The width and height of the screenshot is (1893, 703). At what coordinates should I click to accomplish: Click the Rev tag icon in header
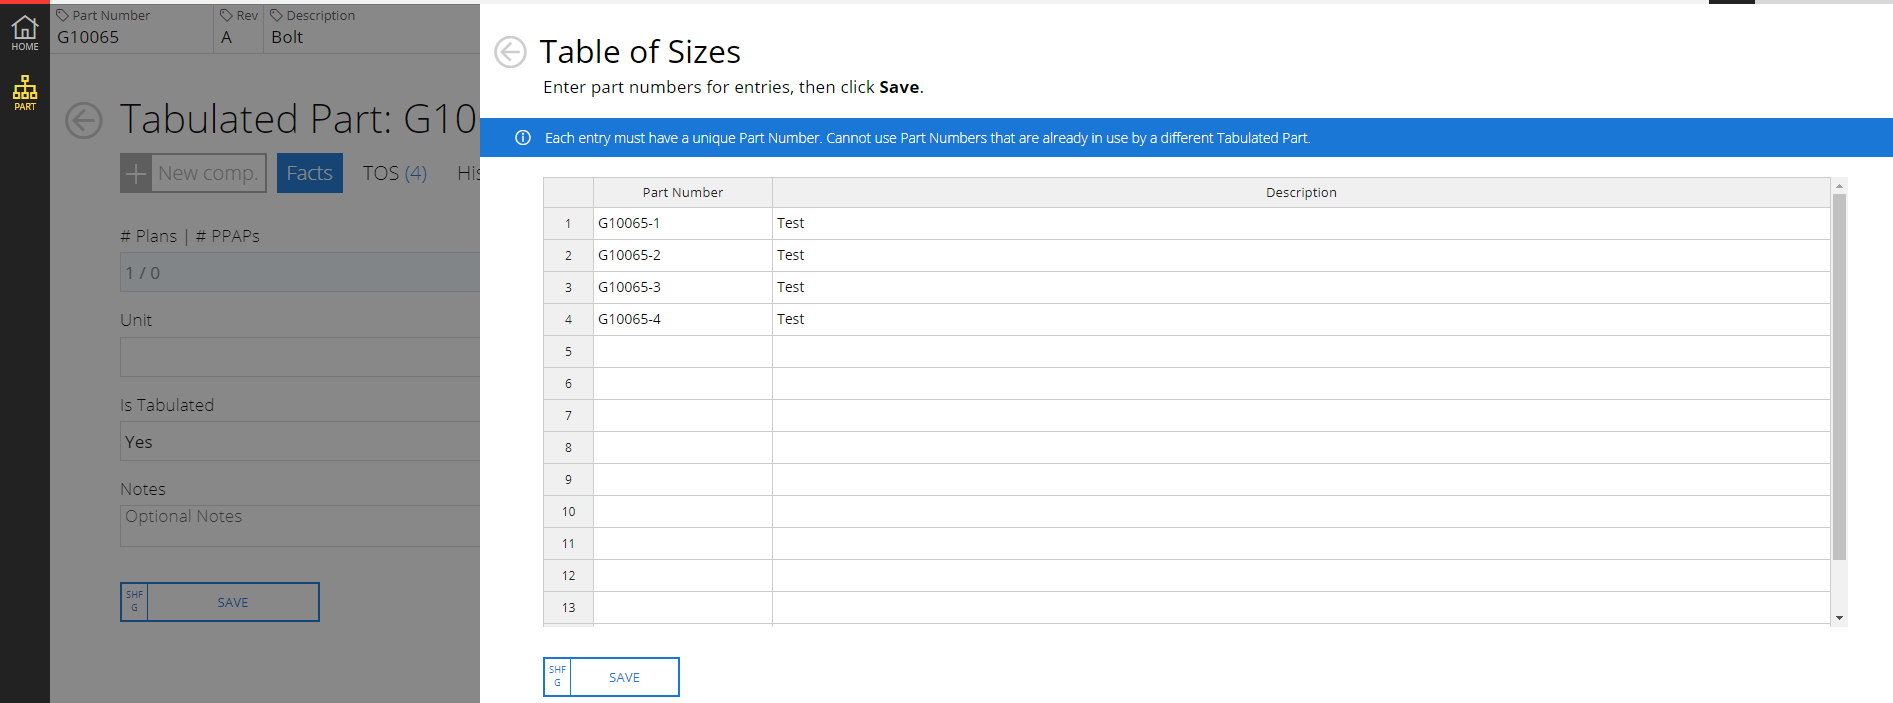[226, 15]
